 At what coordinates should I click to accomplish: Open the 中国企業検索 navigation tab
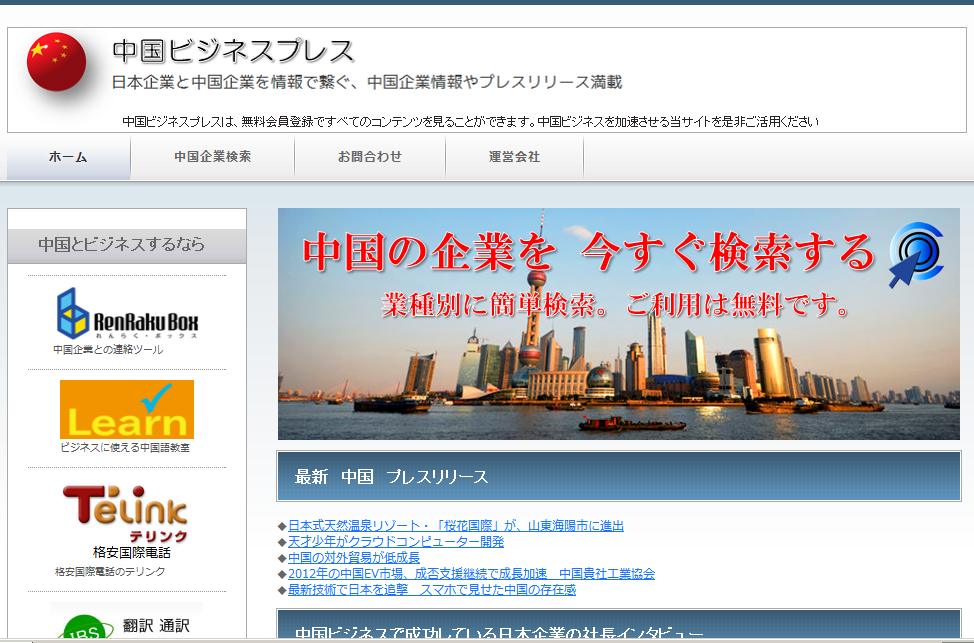212,157
